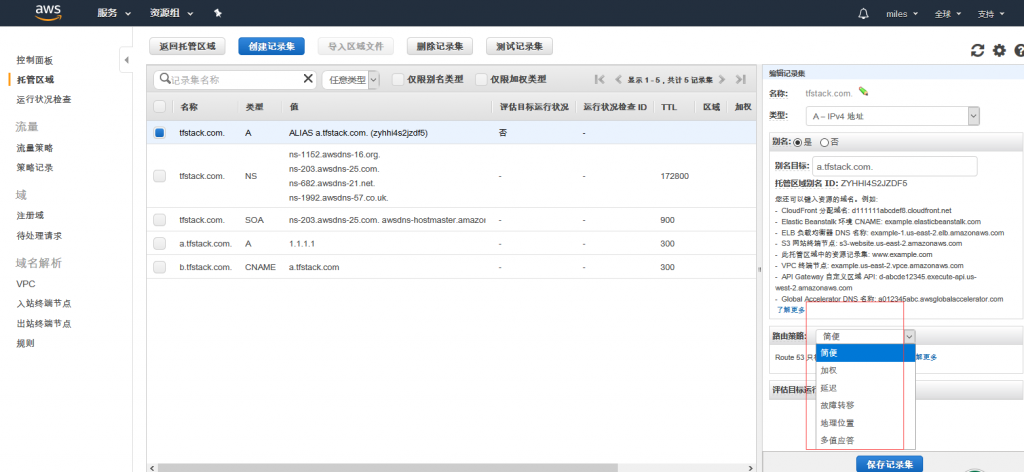
Task: Choose 加权 routing policy option
Action: click(865, 370)
